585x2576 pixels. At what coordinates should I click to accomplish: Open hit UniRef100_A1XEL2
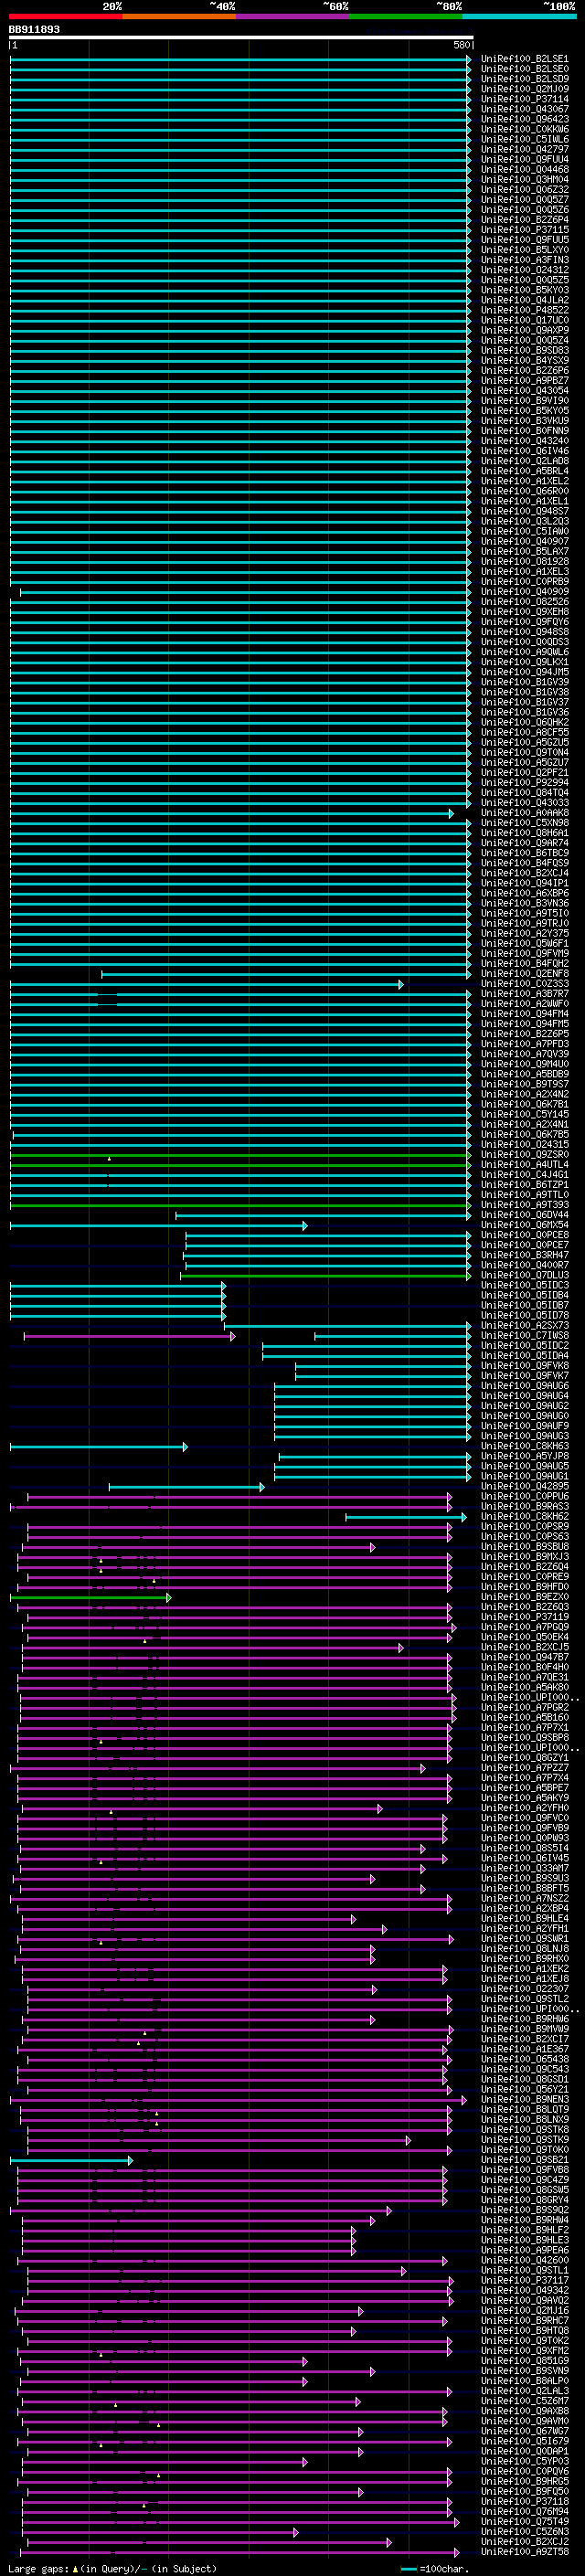click(x=525, y=481)
